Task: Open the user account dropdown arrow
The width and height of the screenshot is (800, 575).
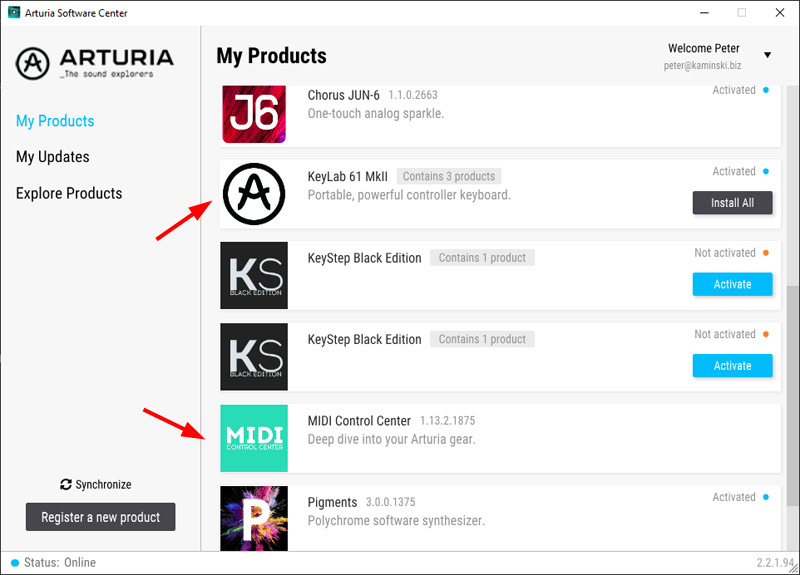Action: pyautogui.click(x=767, y=55)
